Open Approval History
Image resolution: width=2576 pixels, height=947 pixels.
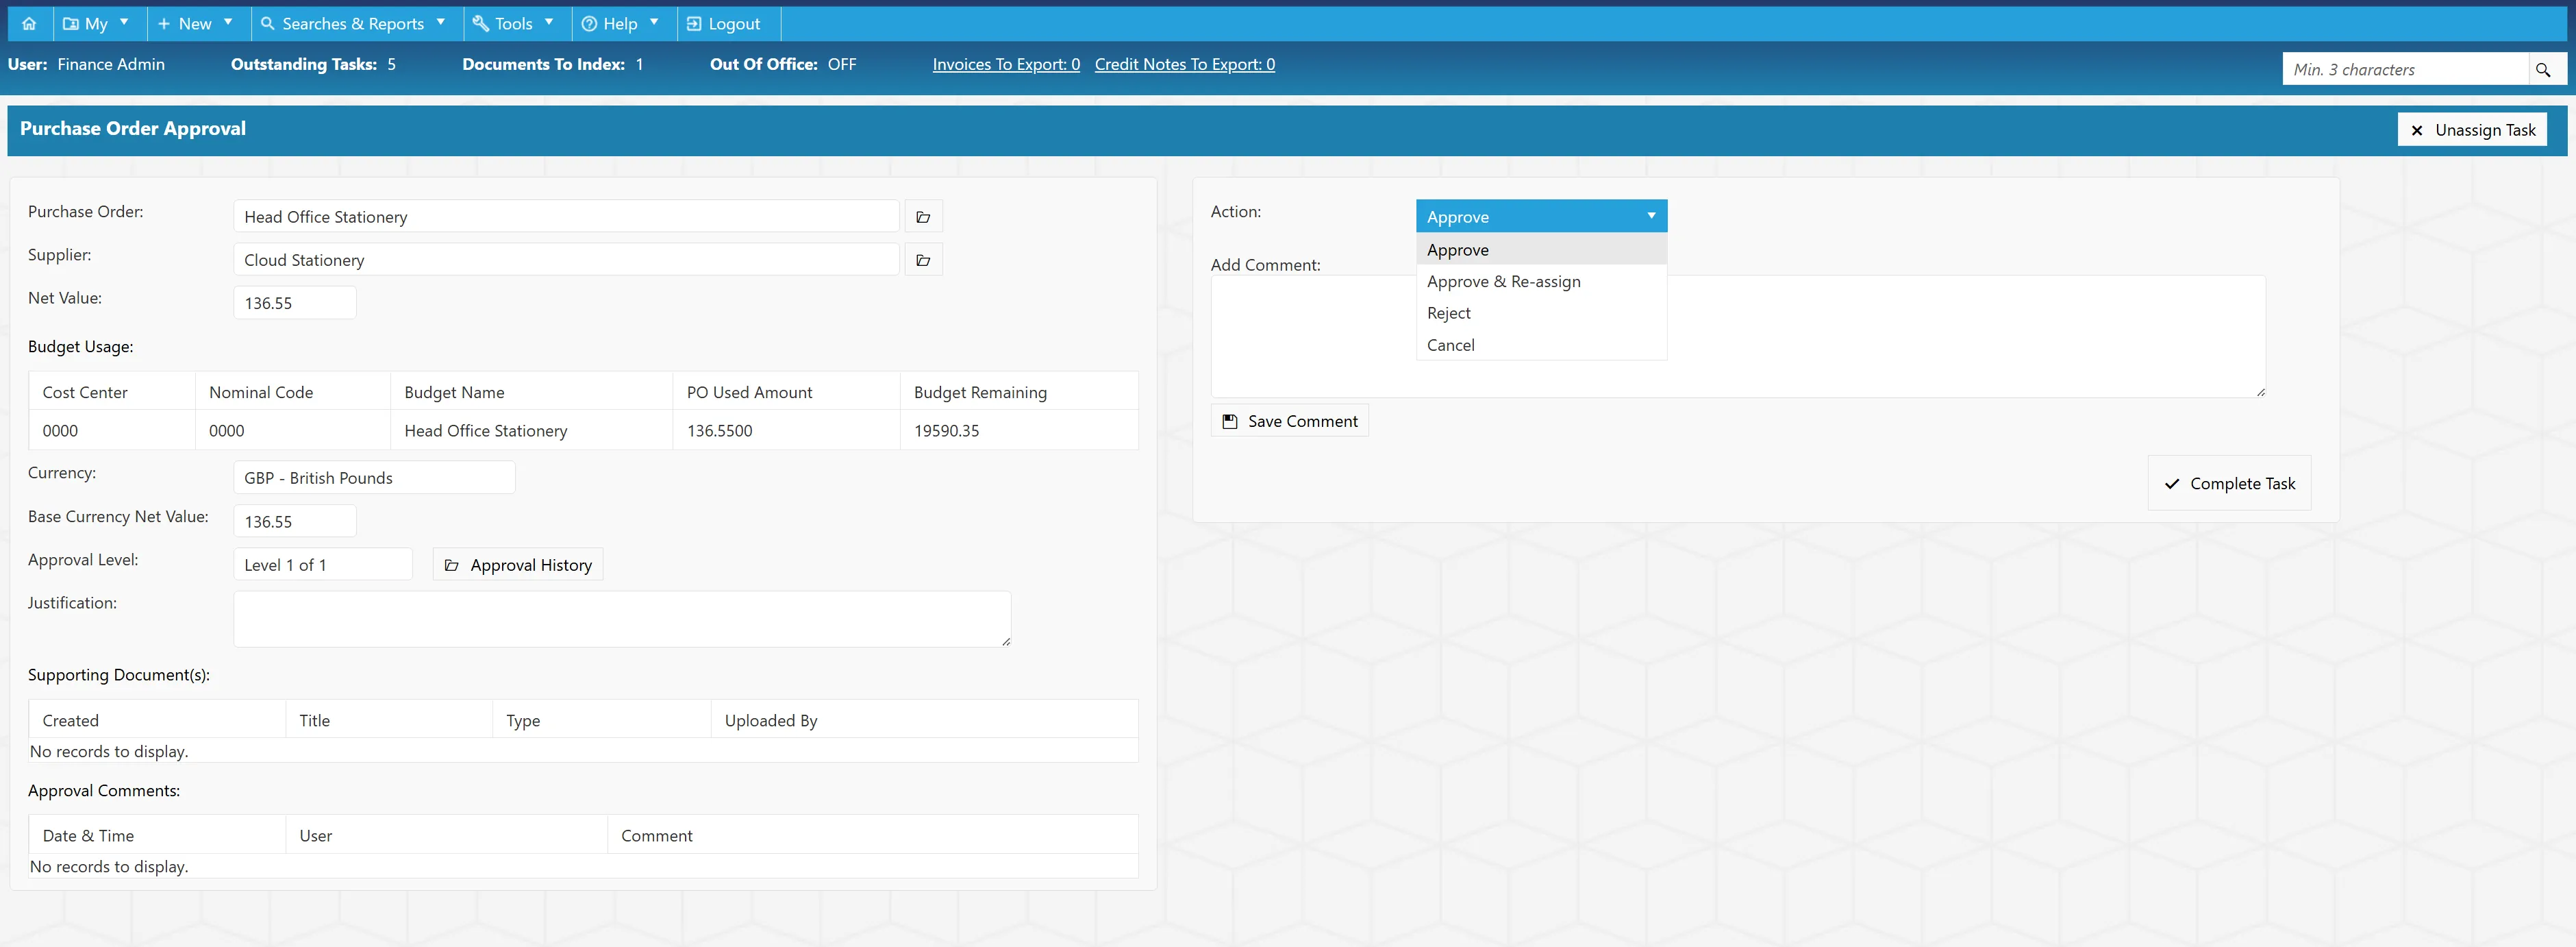click(x=518, y=565)
